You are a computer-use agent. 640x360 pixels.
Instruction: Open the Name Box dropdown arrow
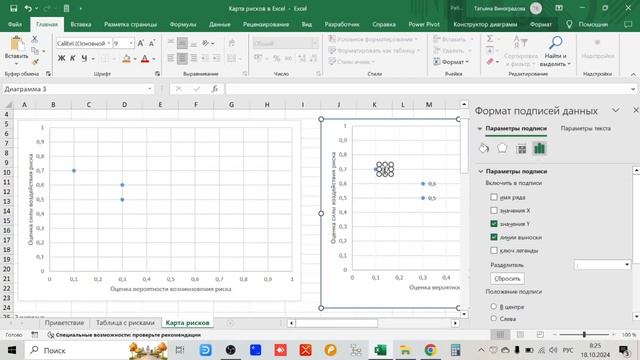(150, 89)
